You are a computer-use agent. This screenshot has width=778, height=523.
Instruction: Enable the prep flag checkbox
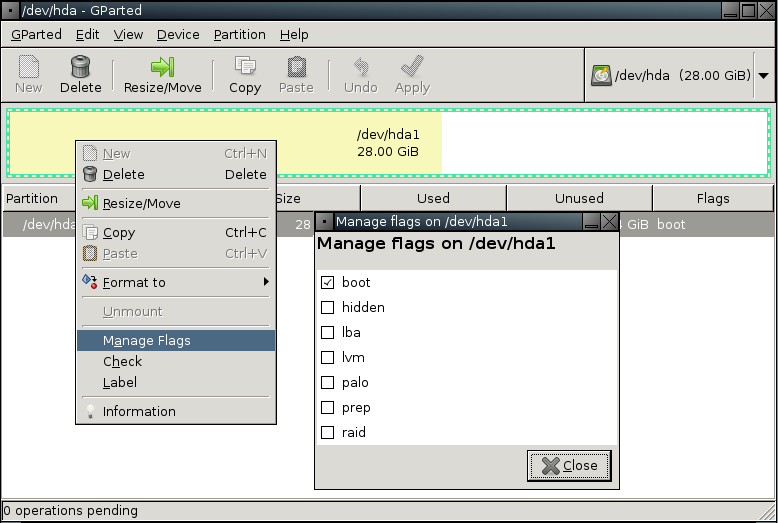click(327, 407)
